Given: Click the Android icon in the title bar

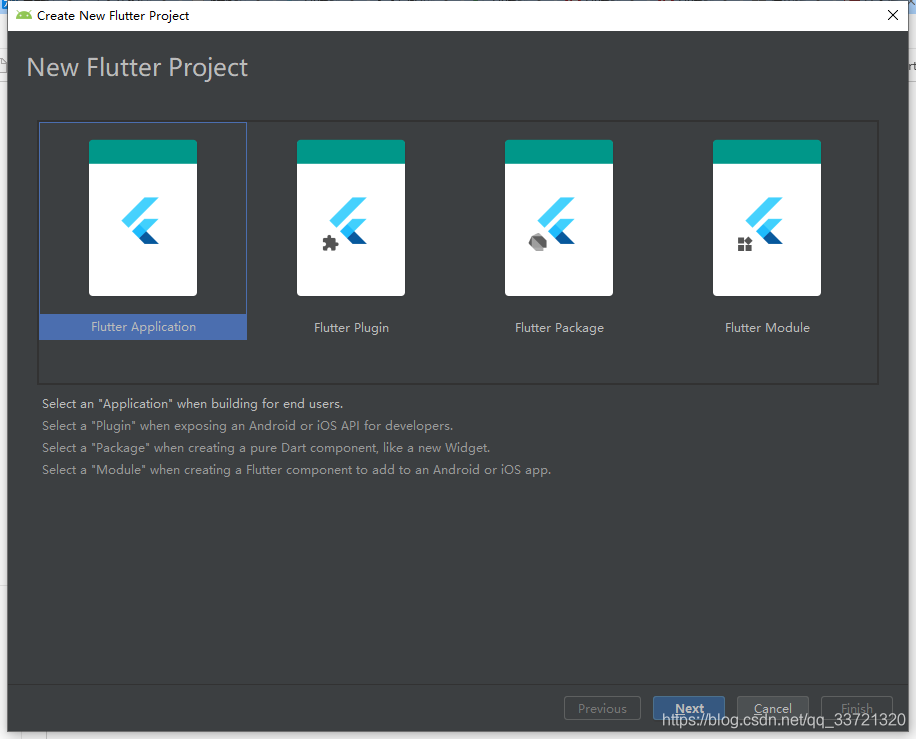Looking at the screenshot, I should click(24, 15).
